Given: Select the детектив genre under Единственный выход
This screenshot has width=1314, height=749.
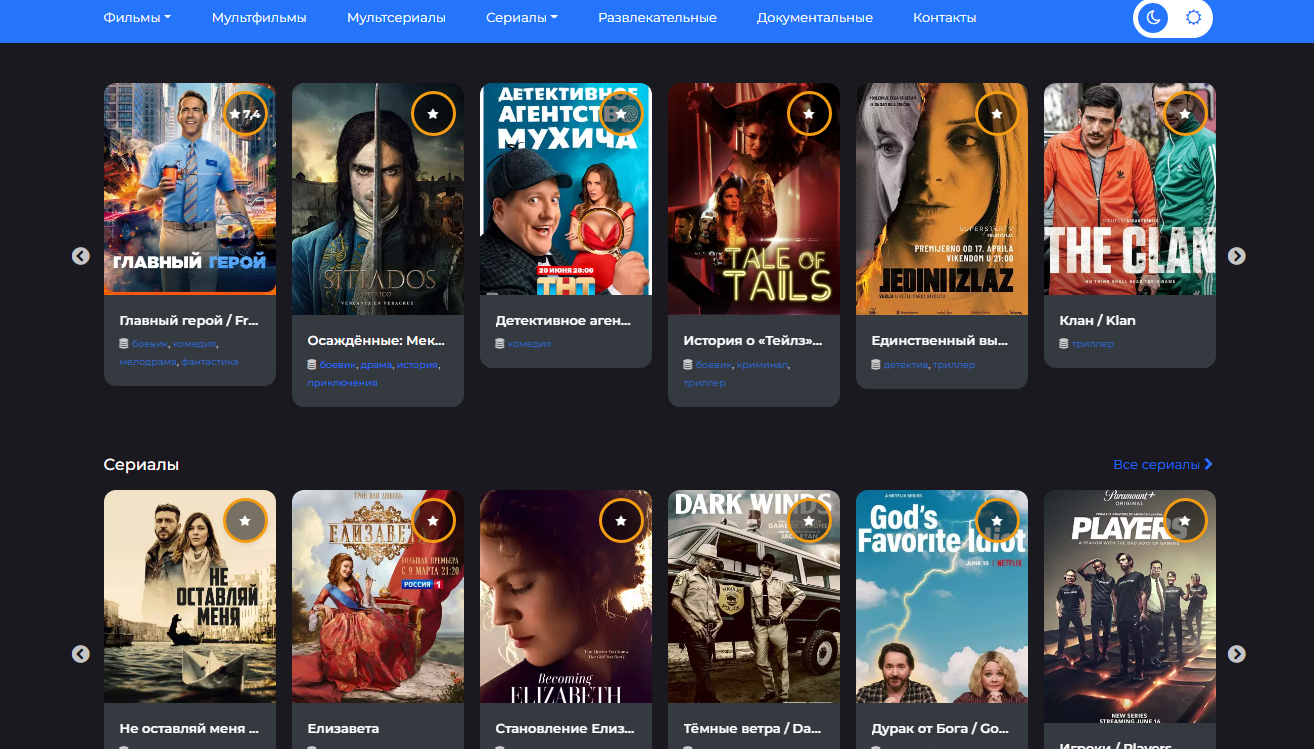Looking at the screenshot, I should click(906, 364).
